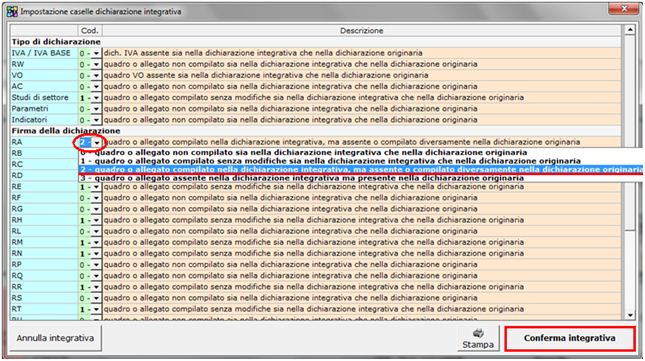Open the RQ row code dropdown
The height and width of the screenshot is (361, 645).
coord(96,276)
